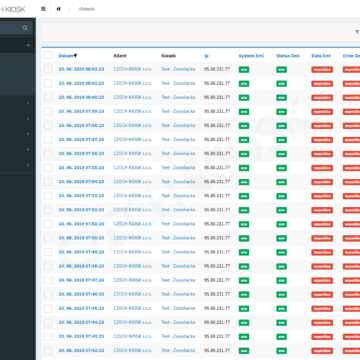
Task: Expand the second collapsed sidebar menu chevron
Action: tap(28, 119)
